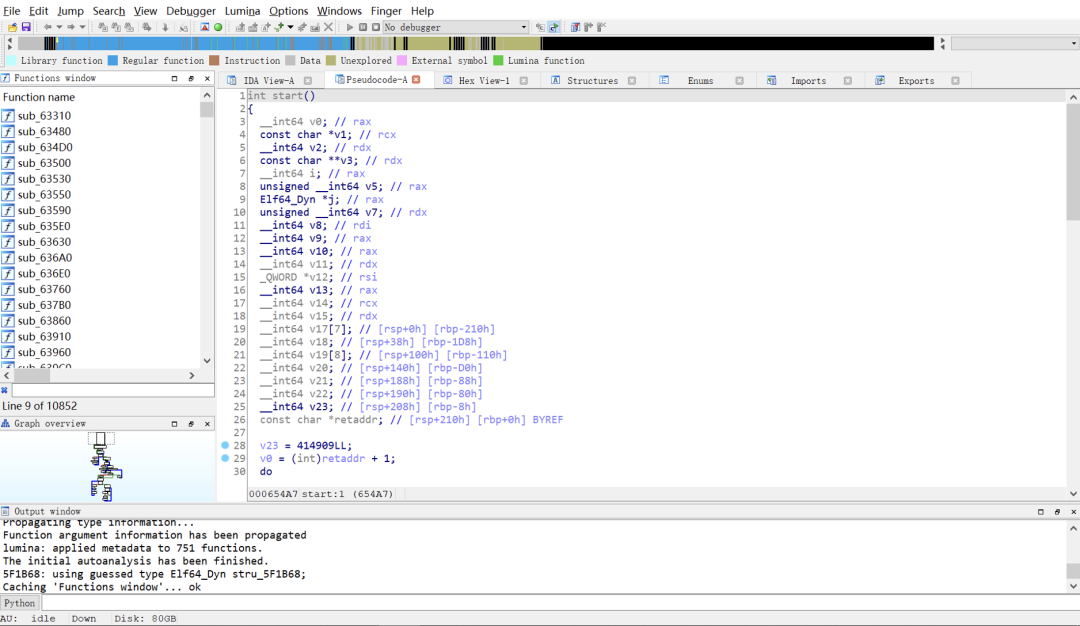Start process with the play icon
The height and width of the screenshot is (626, 1080).
[x=350, y=27]
